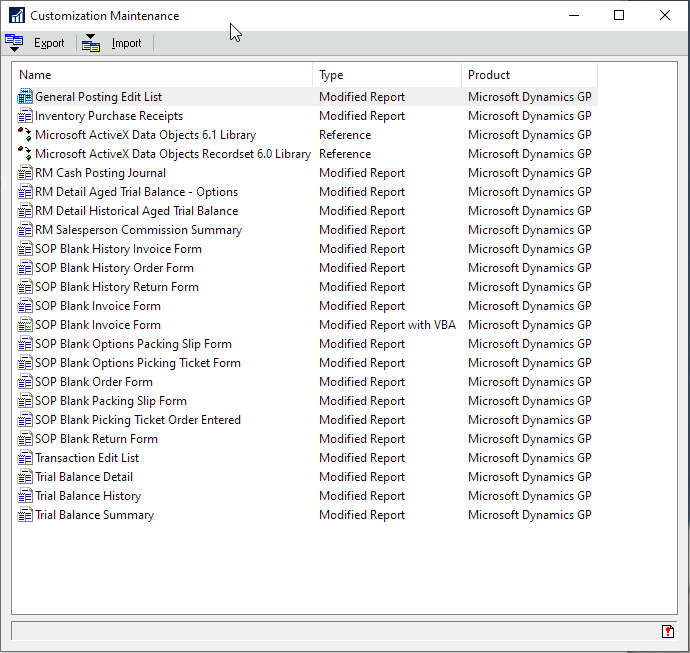
Task: Click the SOP Blank Order Form icon
Action: (x=25, y=382)
